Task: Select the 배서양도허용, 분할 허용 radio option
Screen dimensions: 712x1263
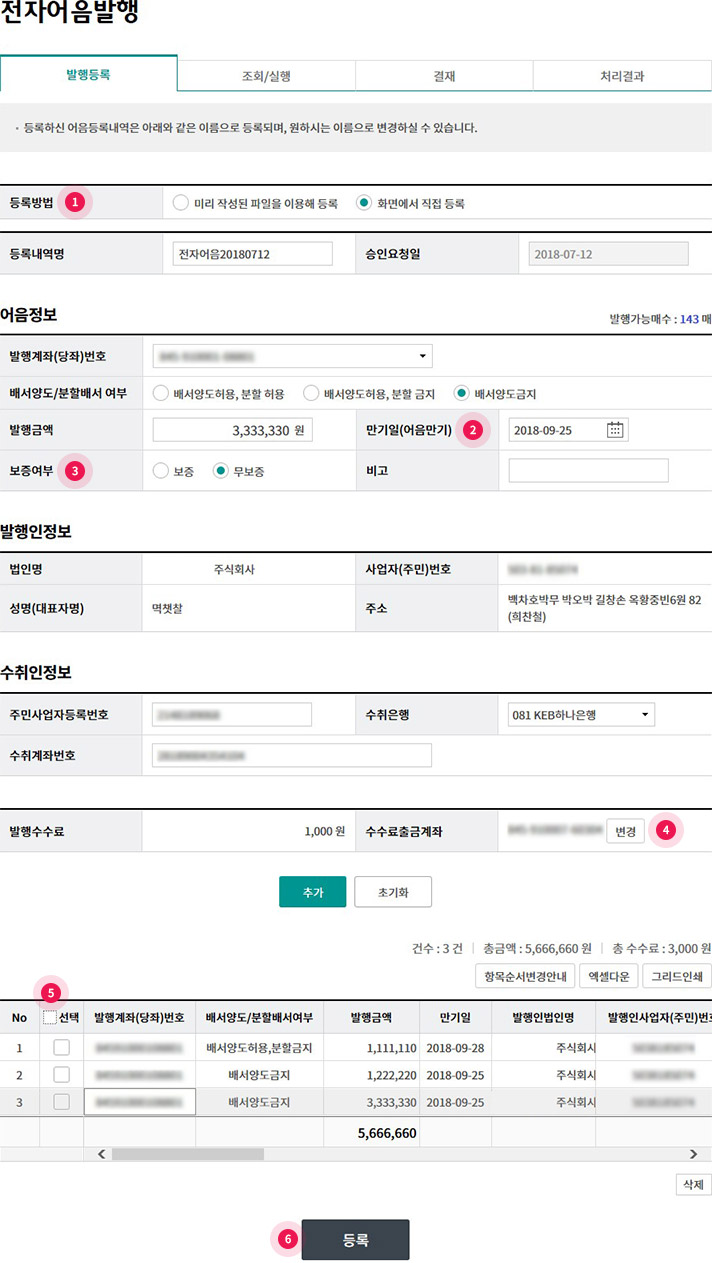Action: click(x=160, y=393)
